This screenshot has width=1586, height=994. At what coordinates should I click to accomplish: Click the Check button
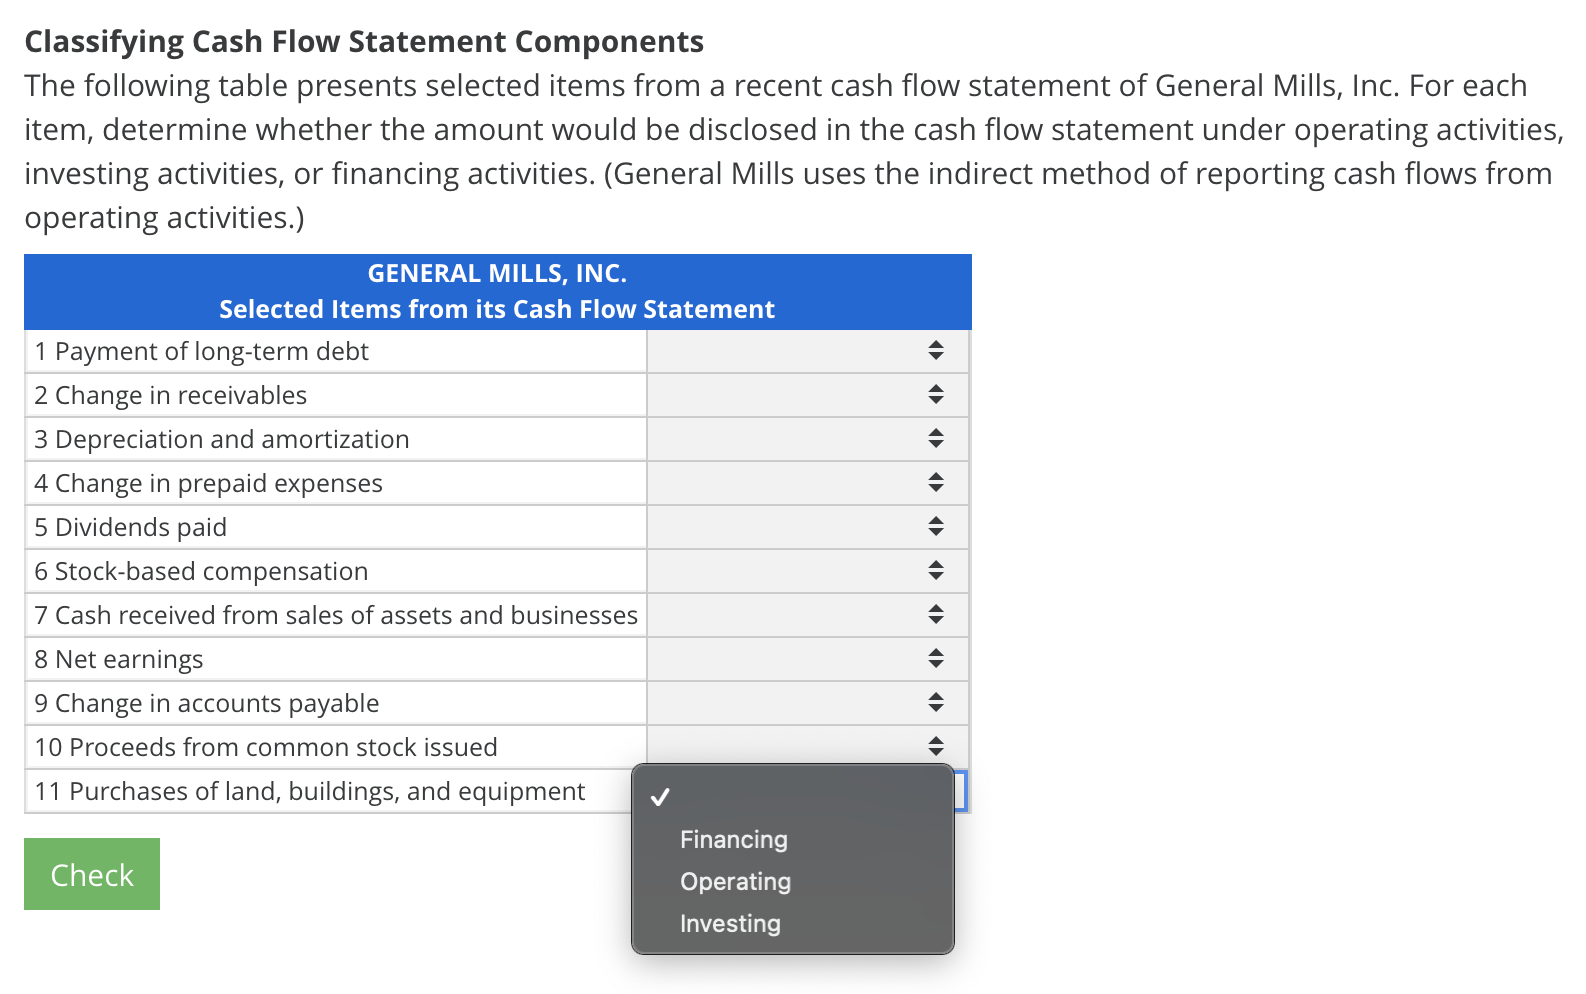pos(91,873)
